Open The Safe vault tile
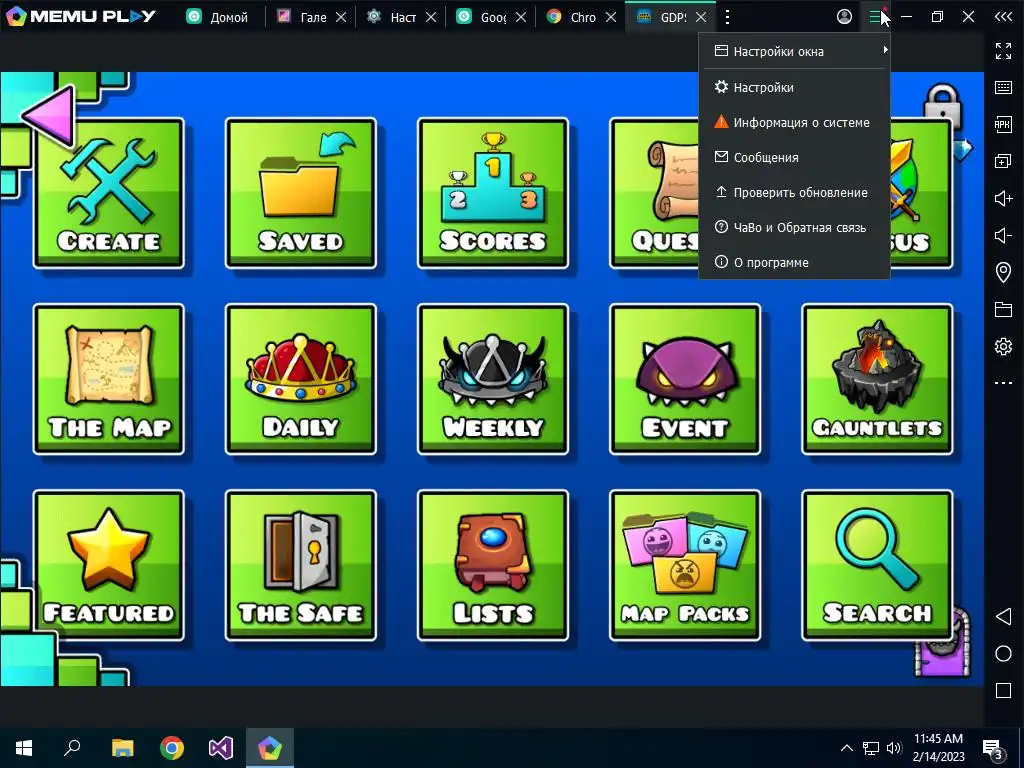The width and height of the screenshot is (1024, 768). click(x=300, y=566)
